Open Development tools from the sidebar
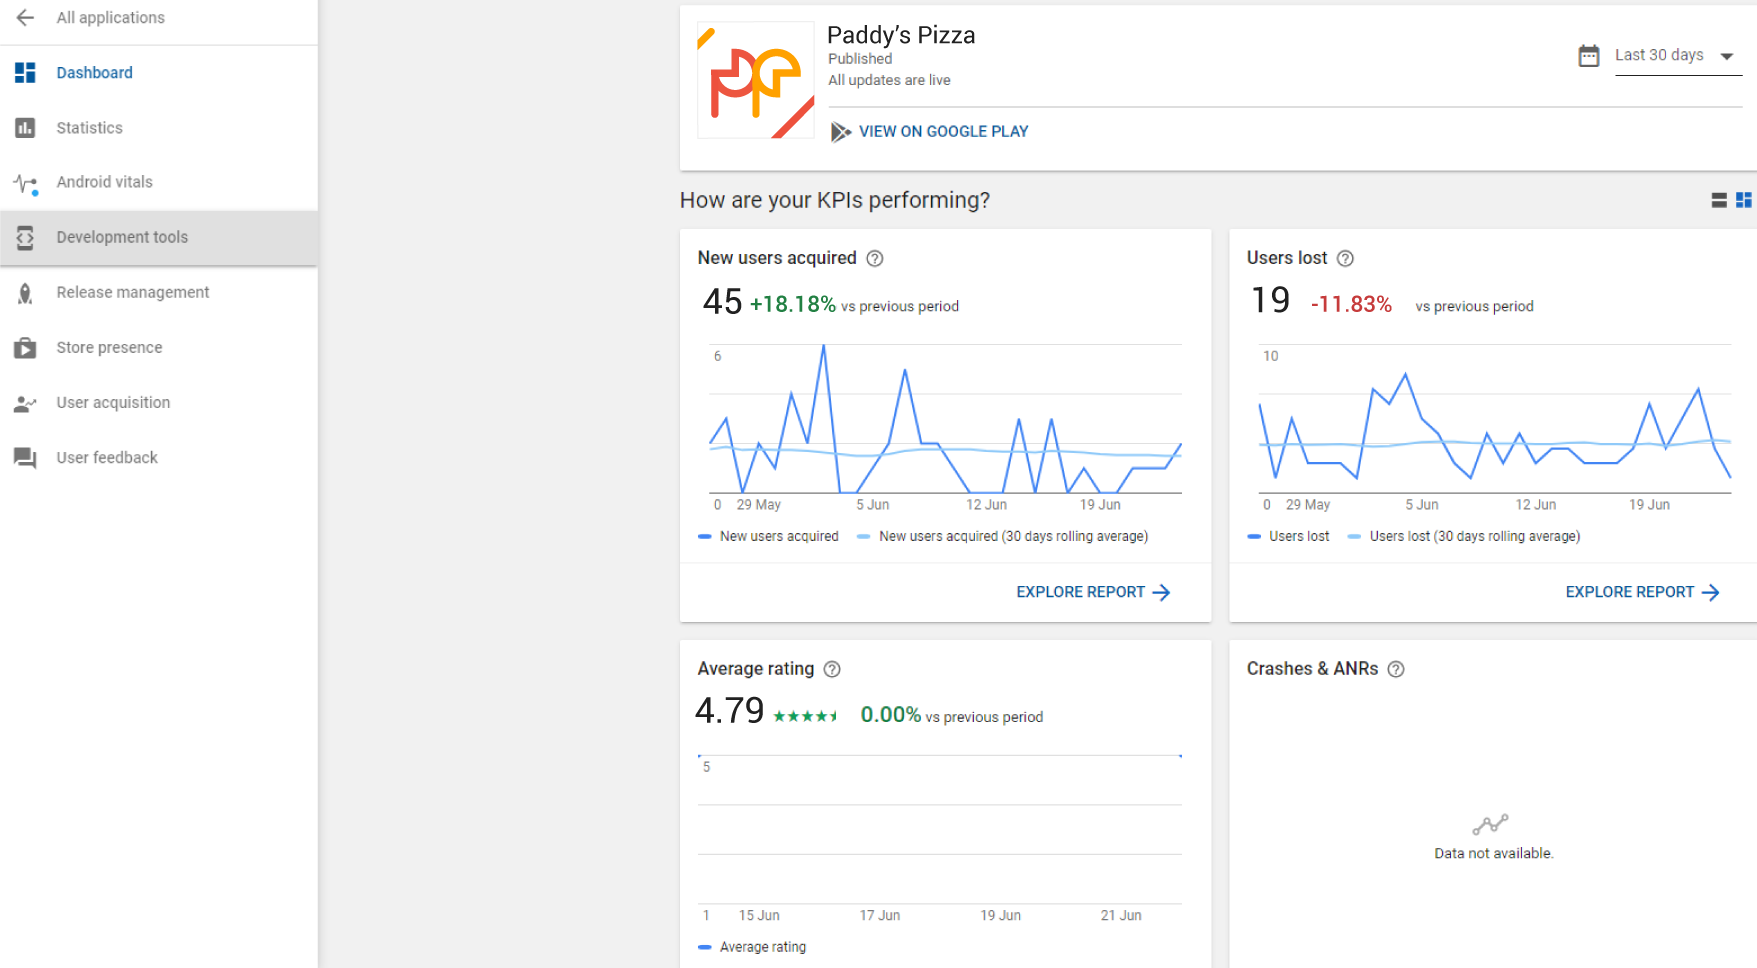Viewport: 1757px width, 968px height. (x=122, y=237)
